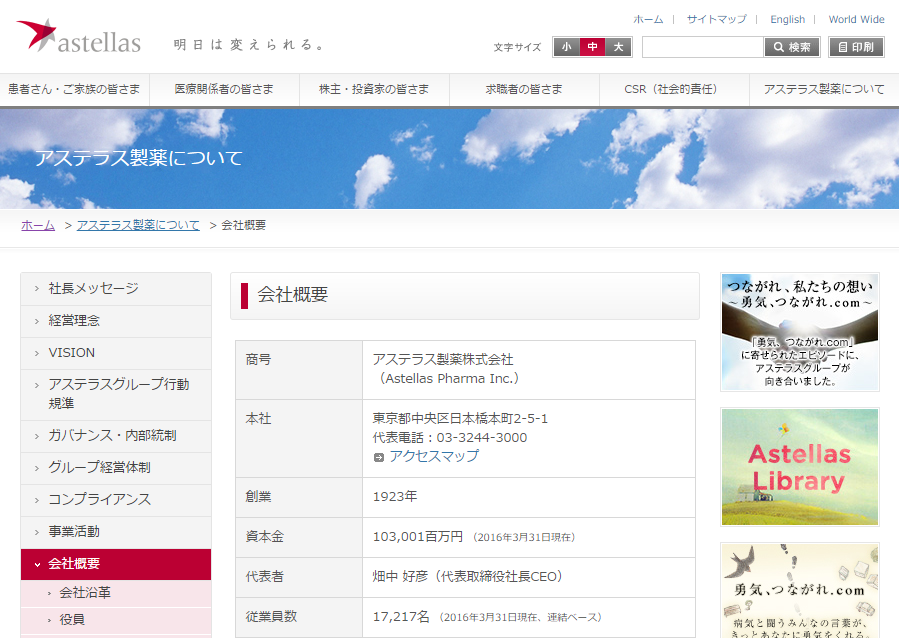Open the World Wide link
This screenshot has width=899, height=638.
click(x=856, y=19)
